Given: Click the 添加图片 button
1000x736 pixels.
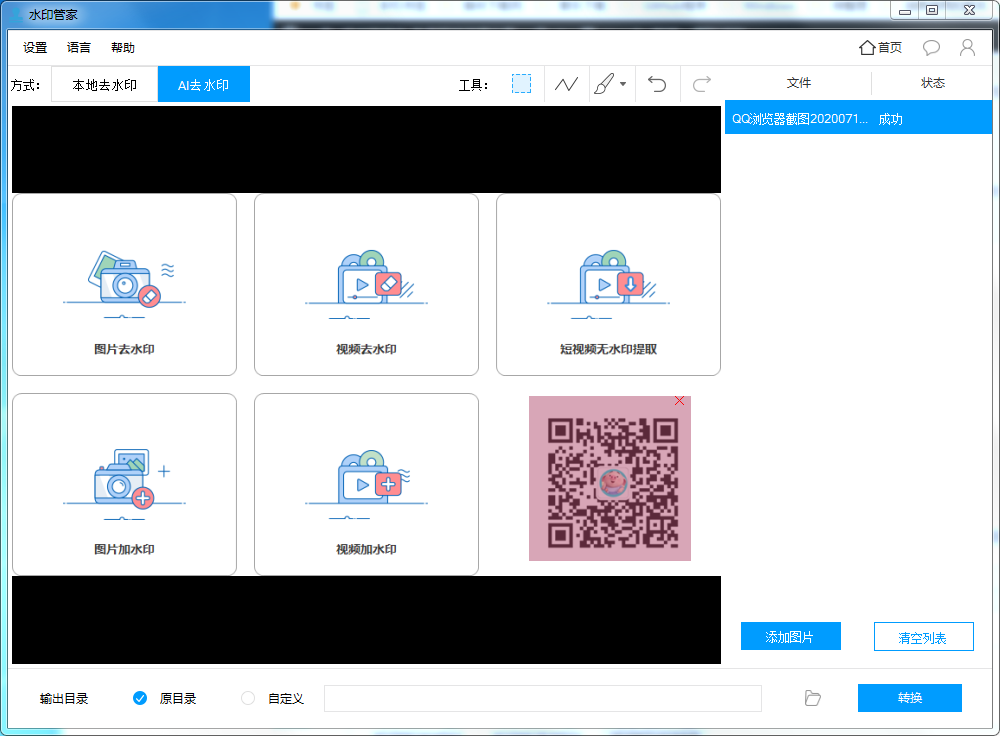Looking at the screenshot, I should click(790, 637).
